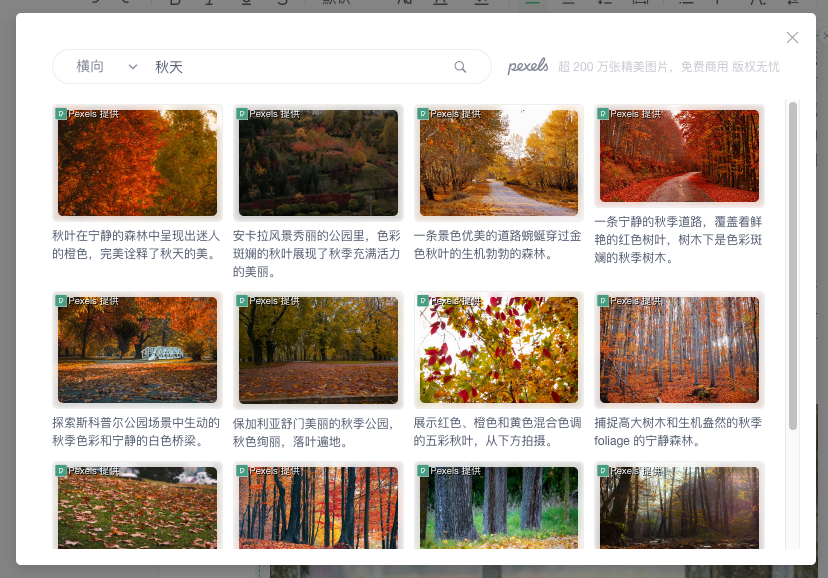Click Pexels 提供 badge on dark trunks image
This screenshot has height=578, width=828.
269,470
